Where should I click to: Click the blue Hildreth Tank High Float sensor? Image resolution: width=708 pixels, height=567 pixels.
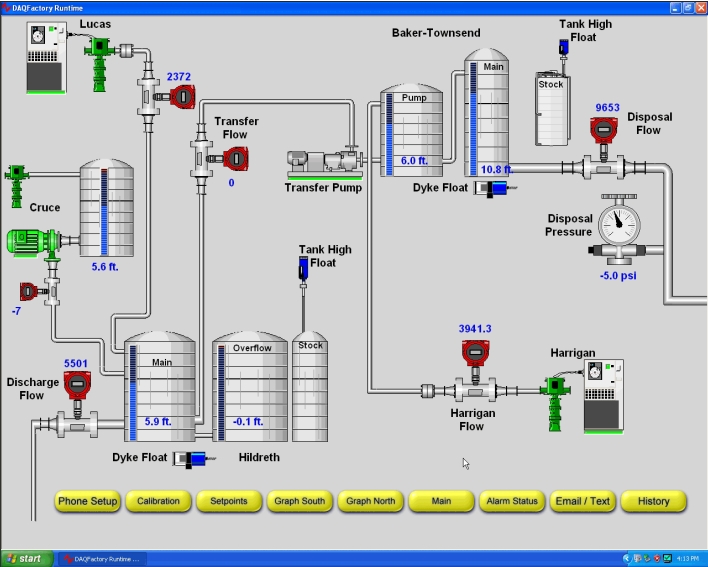click(x=303, y=268)
